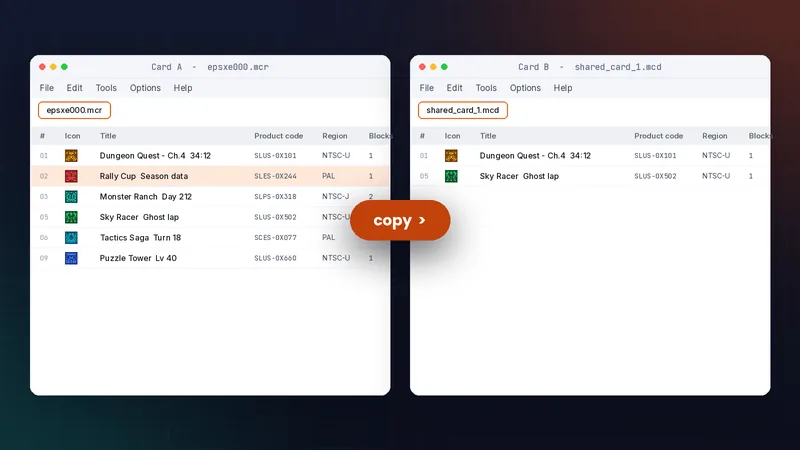The width and height of the screenshot is (800, 450).
Task: Open Edit menu in Card B window
Action: click(x=455, y=88)
